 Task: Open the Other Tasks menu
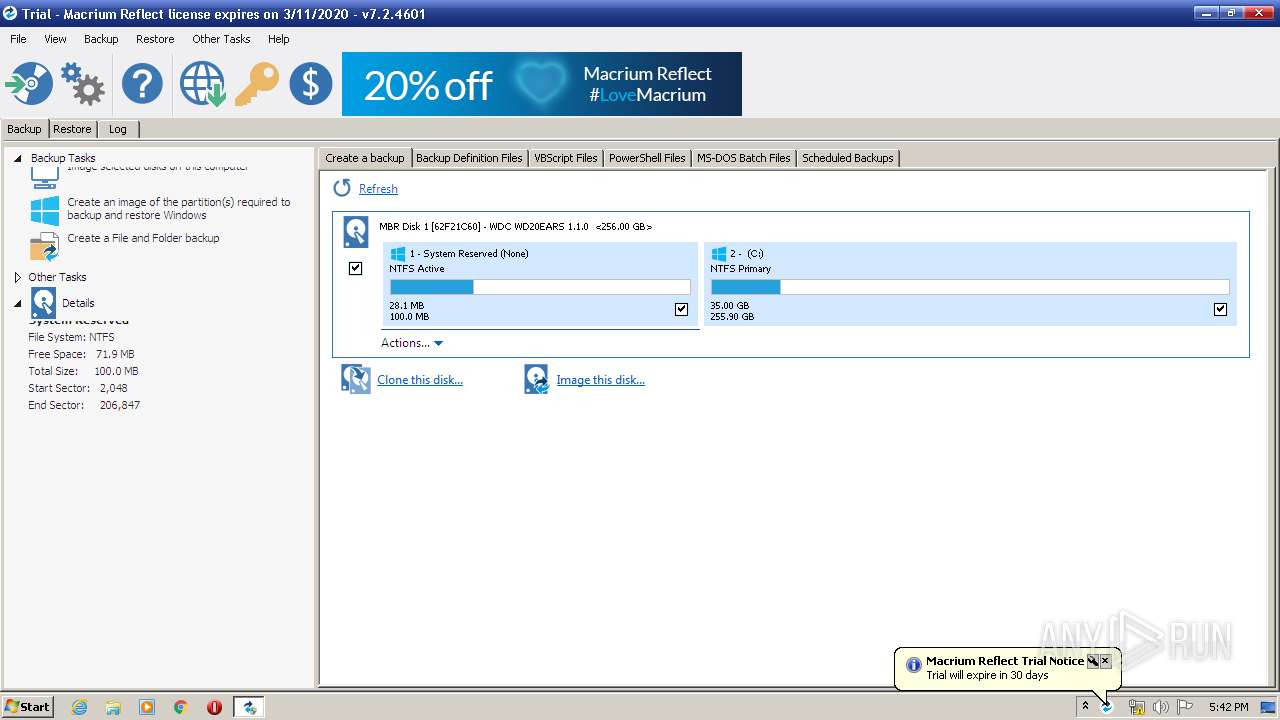click(221, 39)
